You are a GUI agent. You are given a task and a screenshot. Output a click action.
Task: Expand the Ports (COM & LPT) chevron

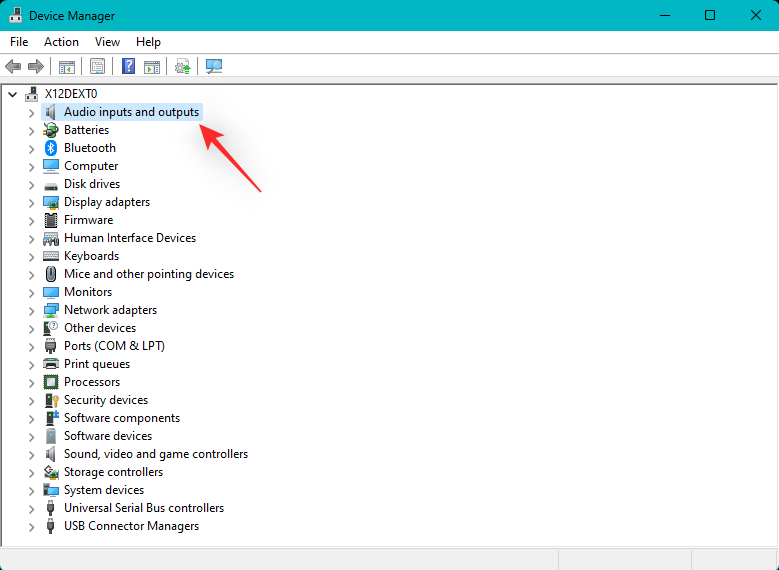(31, 346)
